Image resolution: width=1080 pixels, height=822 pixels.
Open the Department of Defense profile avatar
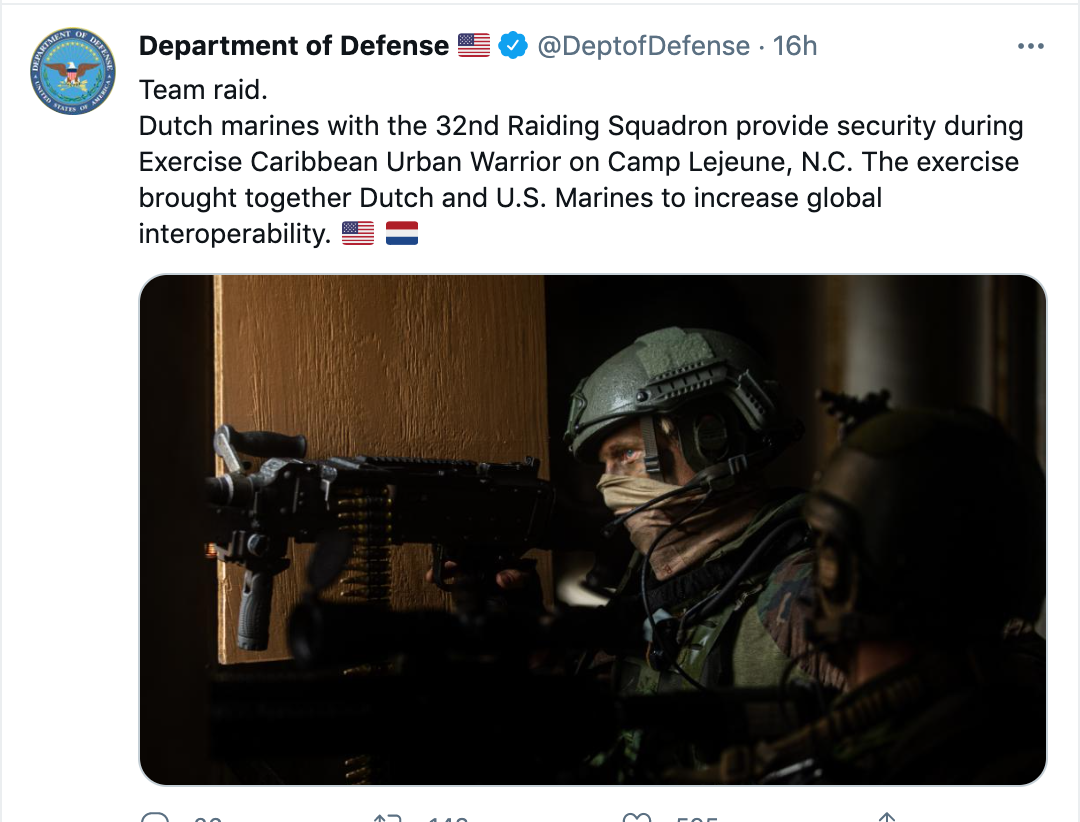pyautogui.click(x=73, y=71)
